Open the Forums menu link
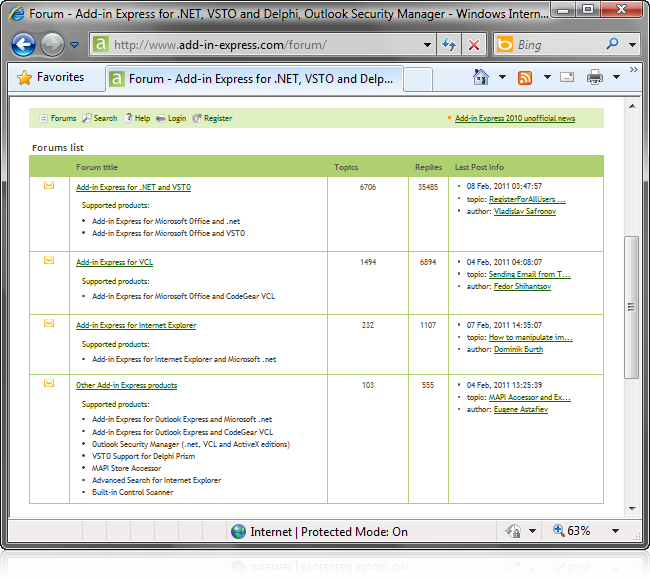Viewport: 650px width, 580px height. 63,119
